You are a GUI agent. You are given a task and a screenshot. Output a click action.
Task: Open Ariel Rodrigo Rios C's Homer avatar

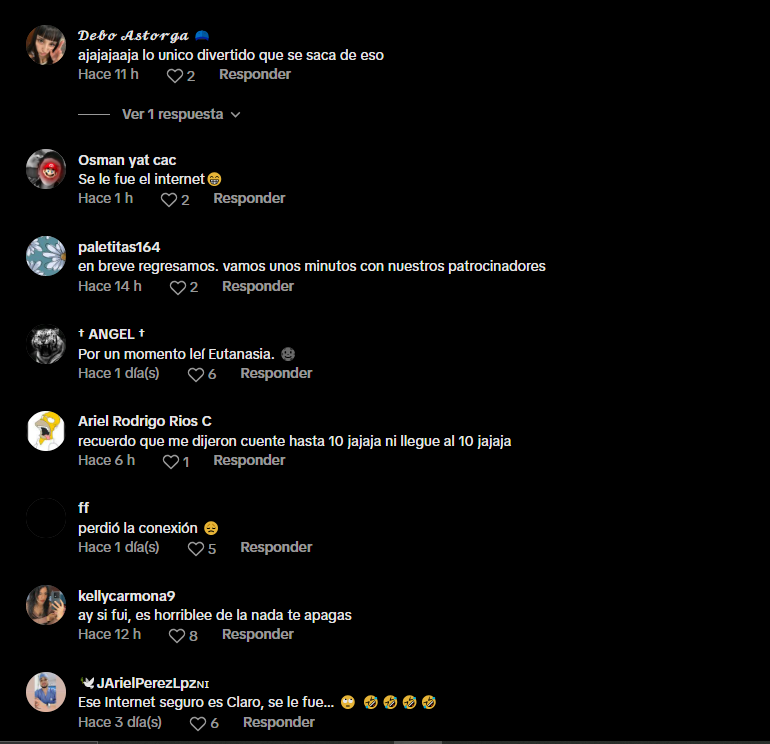click(x=46, y=431)
